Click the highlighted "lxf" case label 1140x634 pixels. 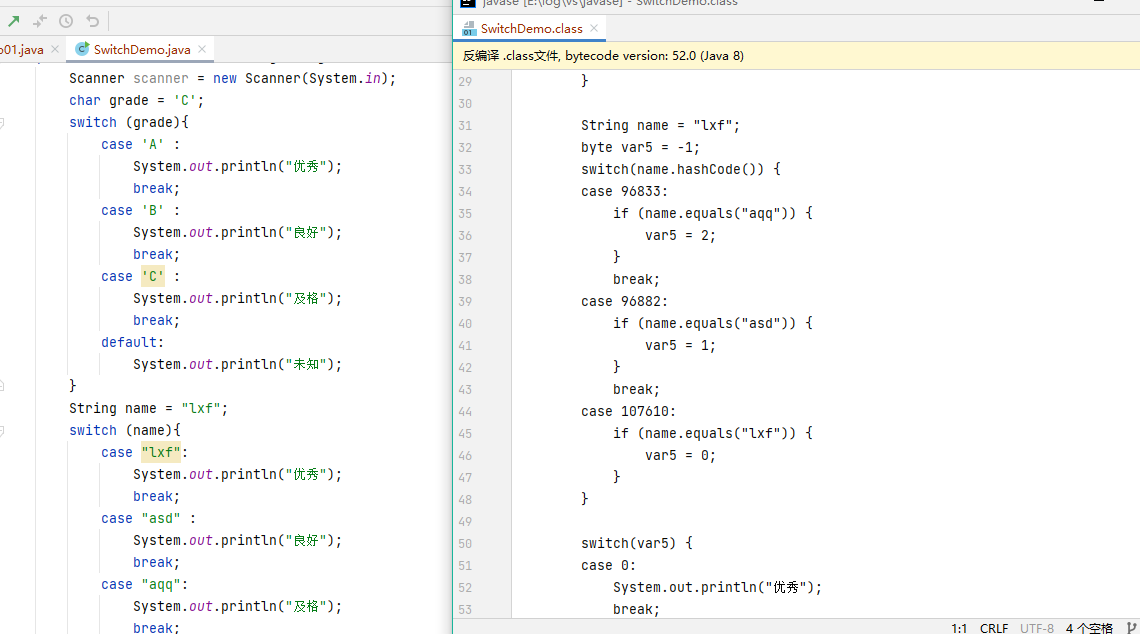(161, 452)
